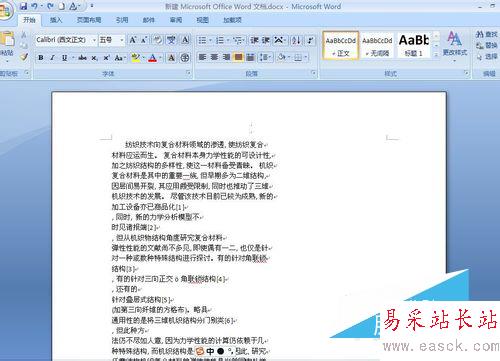This screenshot has height=361, width=500.
Task: Click the Undo icon in quick access toolbar
Action: pyautogui.click(x=34, y=6)
